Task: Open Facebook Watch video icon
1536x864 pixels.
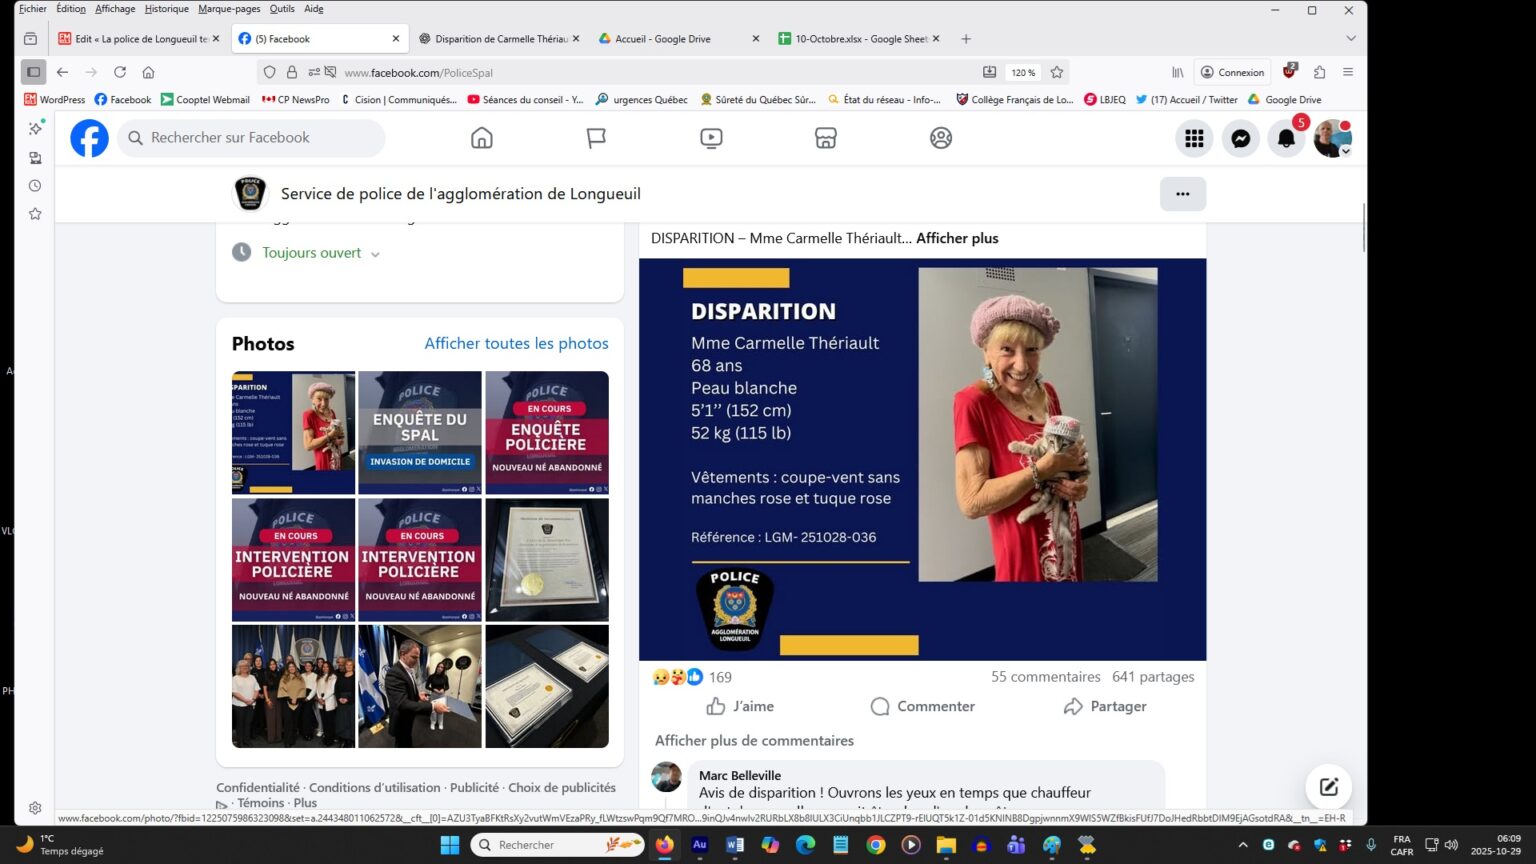Action: pyautogui.click(x=711, y=138)
